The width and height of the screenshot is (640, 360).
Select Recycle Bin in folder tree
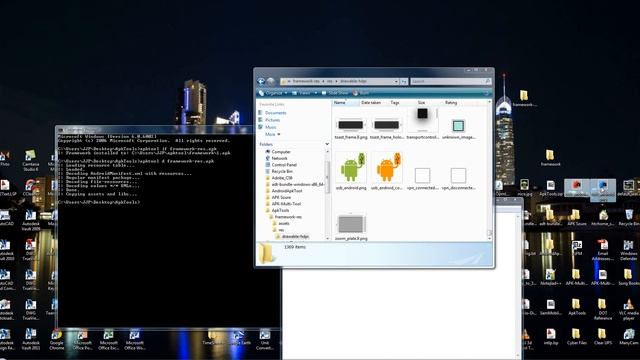pos(279,171)
